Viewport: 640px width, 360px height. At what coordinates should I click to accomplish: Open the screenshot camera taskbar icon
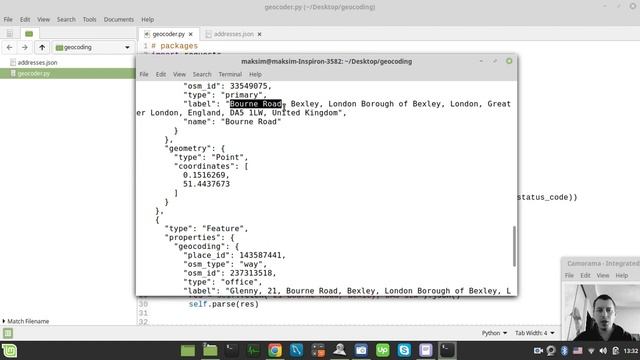361,350
